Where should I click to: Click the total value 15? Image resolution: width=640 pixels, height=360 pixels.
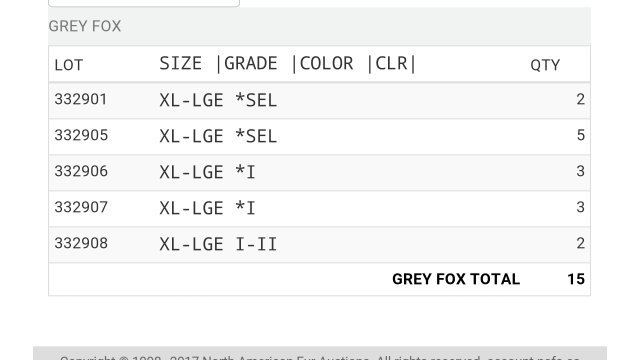576,279
